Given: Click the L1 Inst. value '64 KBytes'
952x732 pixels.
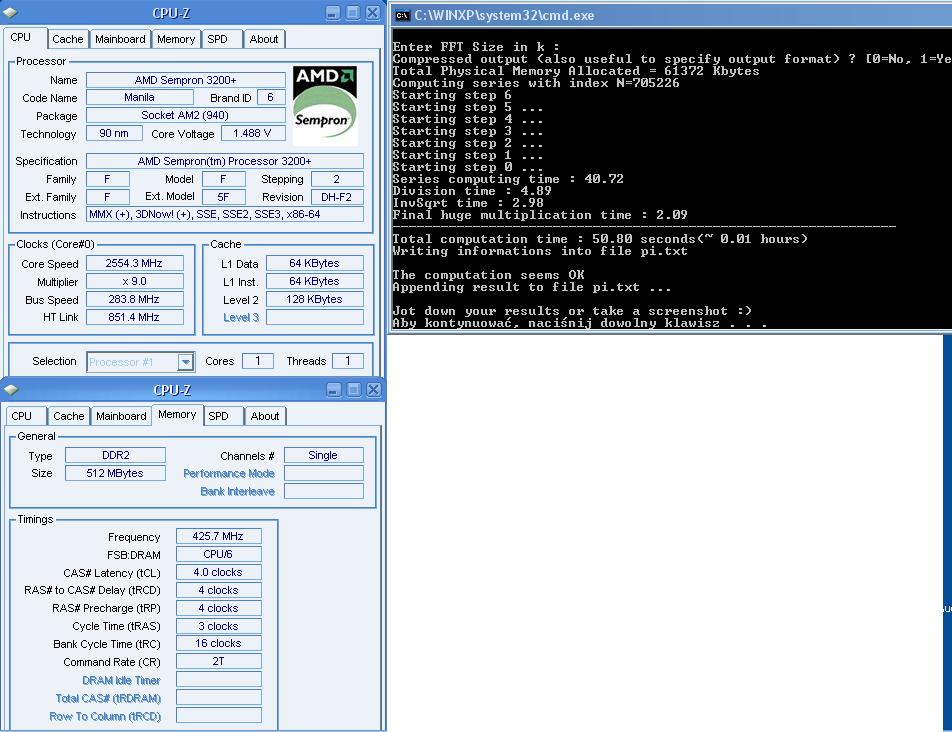Looking at the screenshot, I should click(314, 281).
